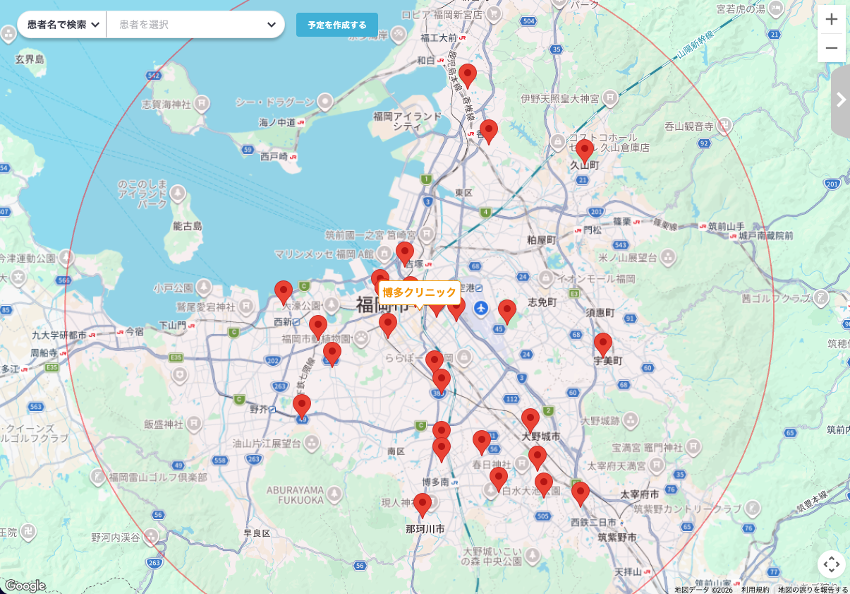Click the 志免町 town label
The image size is (850, 594).
pyautogui.click(x=542, y=302)
